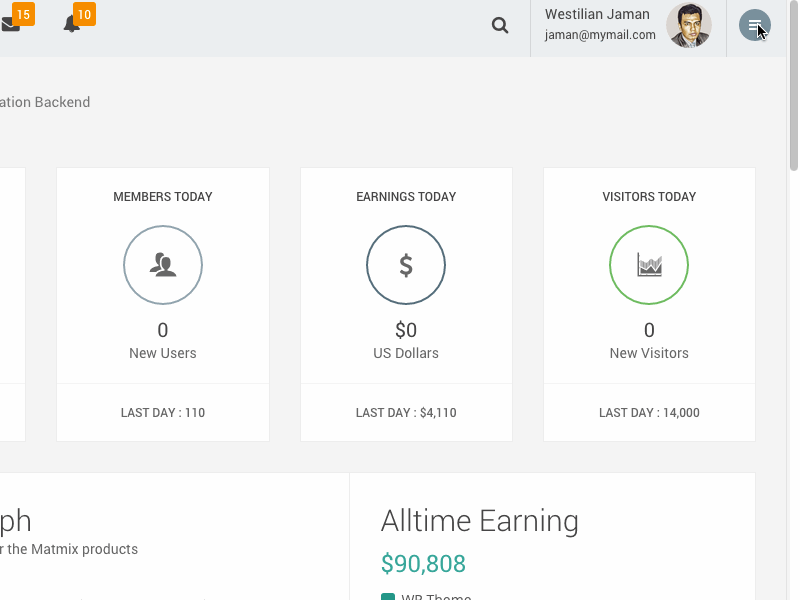Toggle the sidebar with the hamburger button
This screenshot has height=600, width=800.
point(754,25)
